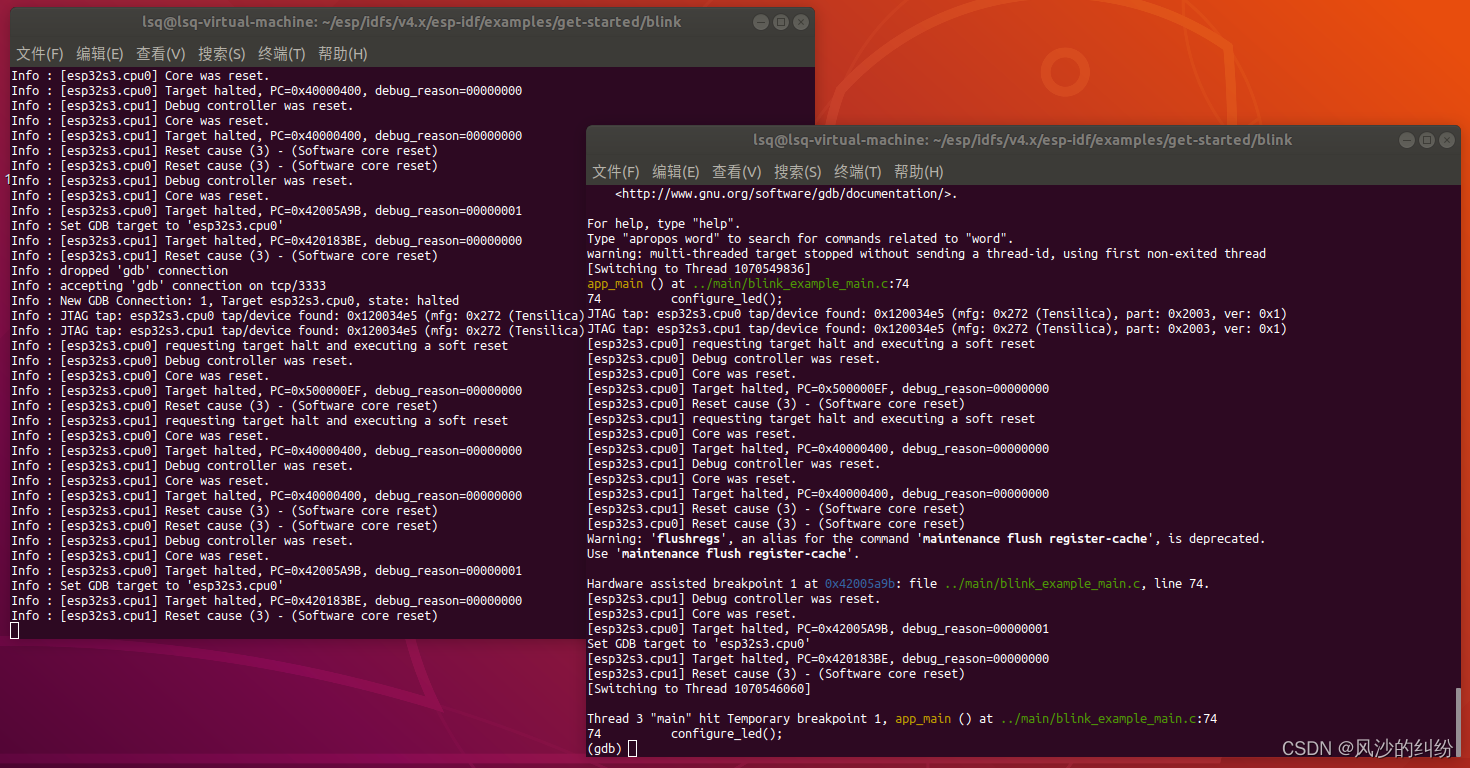Click "Warning: 'flushregs', an alias" line
Viewport: 1470px width, 768px height.
pyautogui.click(x=926, y=539)
